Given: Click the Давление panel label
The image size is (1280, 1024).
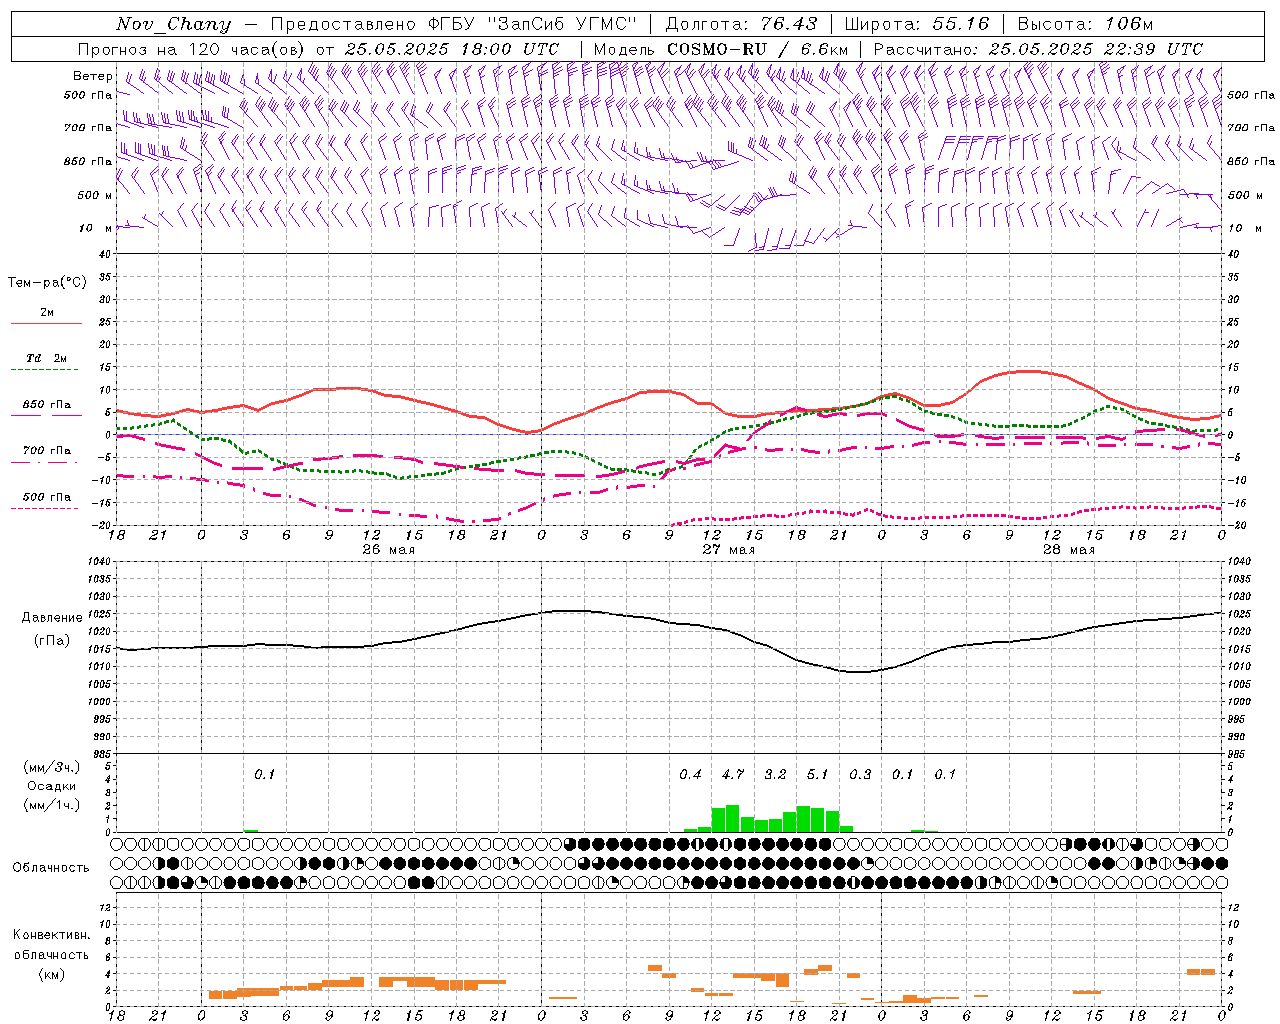Looking at the screenshot, I should (x=52, y=618).
